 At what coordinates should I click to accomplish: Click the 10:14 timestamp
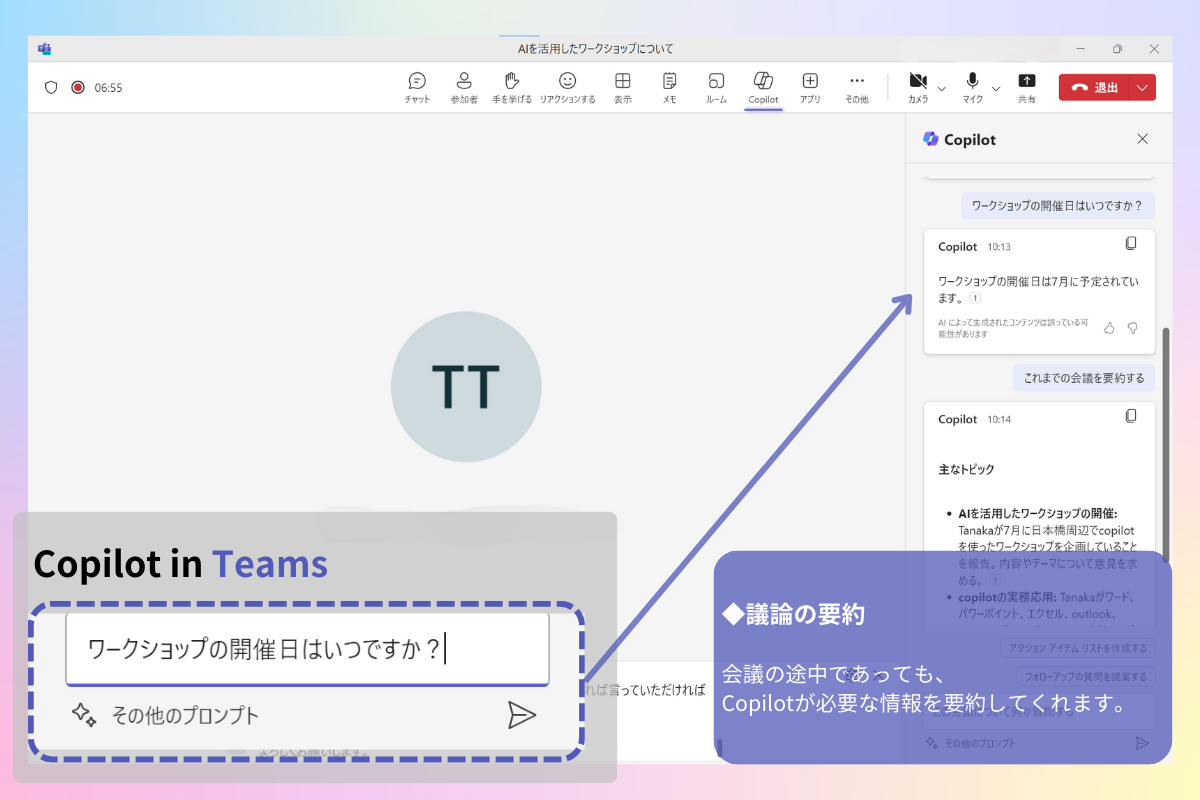tap(999, 420)
